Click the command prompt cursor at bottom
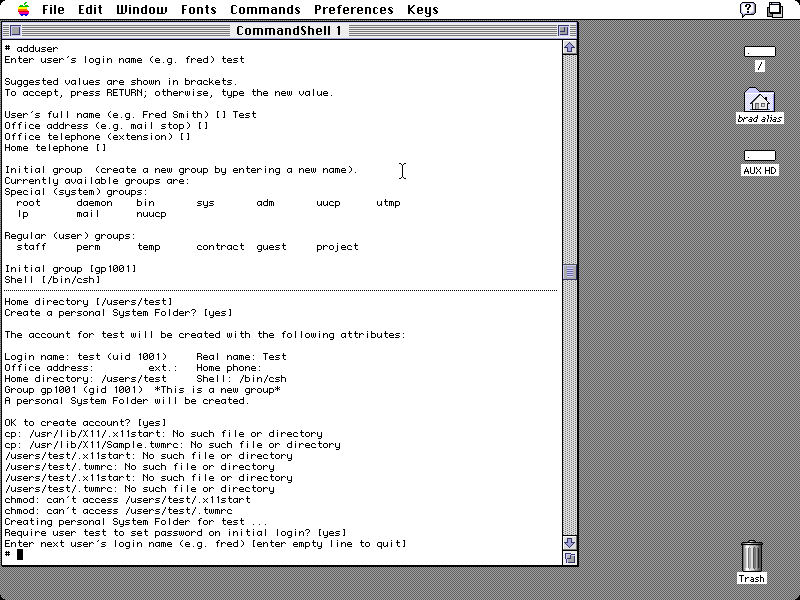 coord(20,554)
